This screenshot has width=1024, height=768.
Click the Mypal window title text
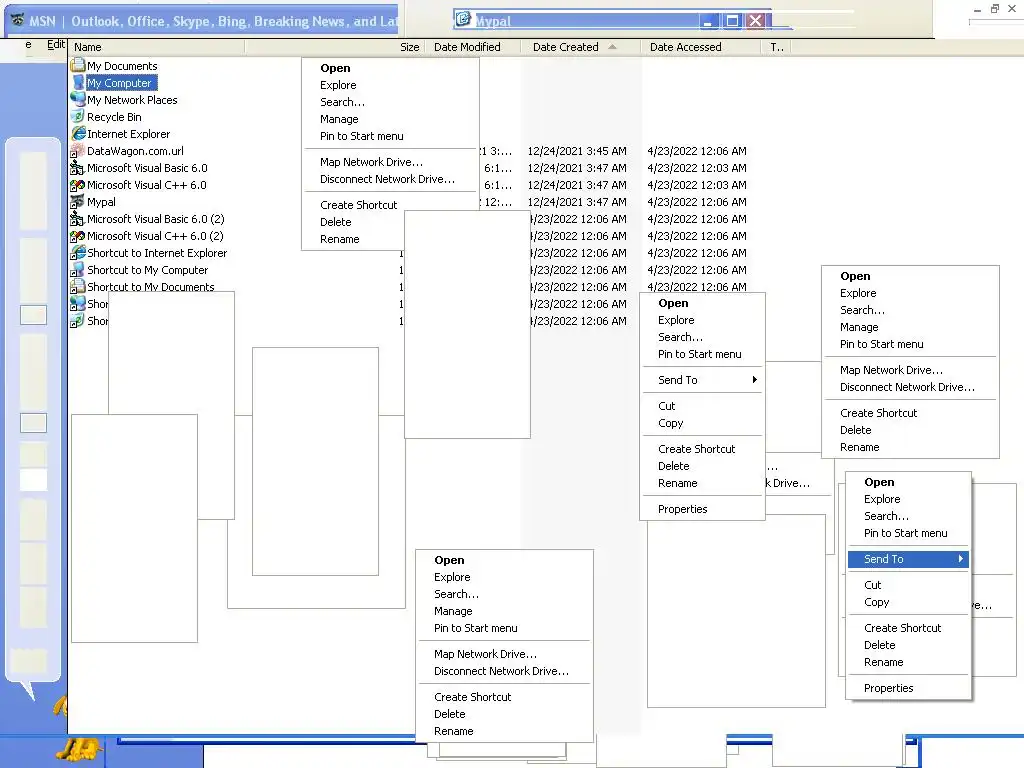(493, 21)
